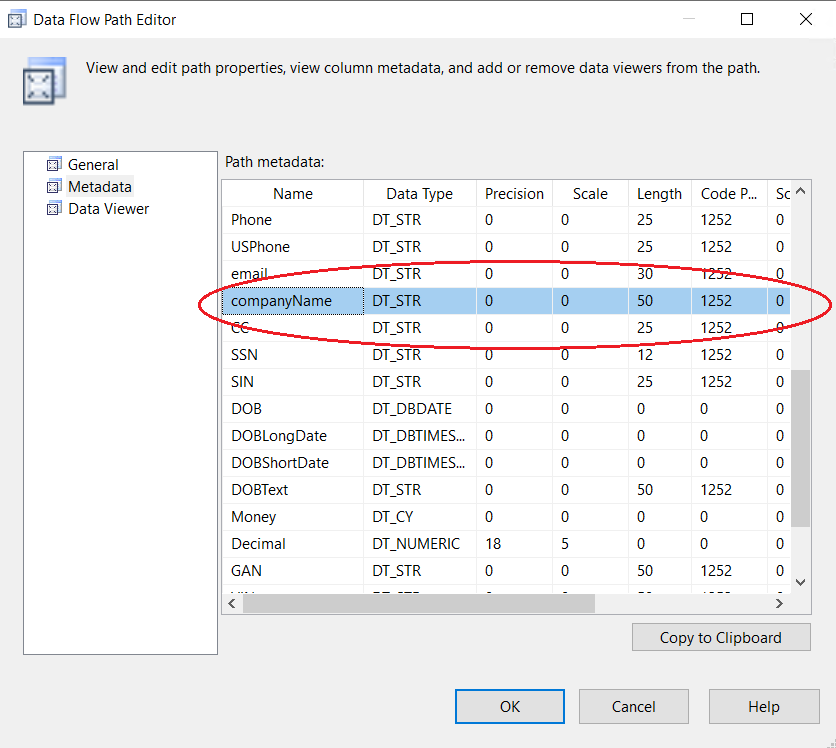Click the horizontal scrollbar left arrow
This screenshot has width=836, height=748.
(232, 603)
